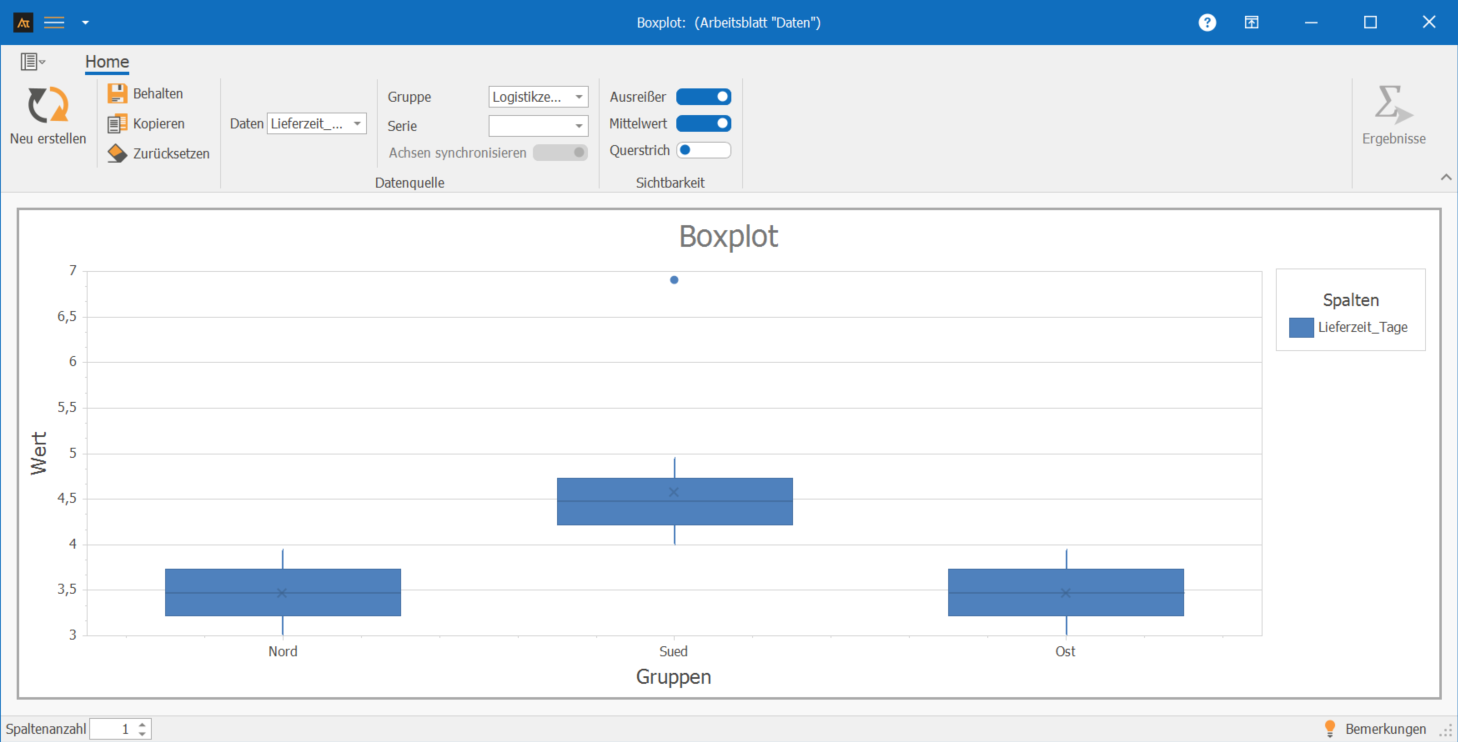This screenshot has width=1458, height=742.
Task: Open the Daten dropdown
Action: tap(316, 124)
